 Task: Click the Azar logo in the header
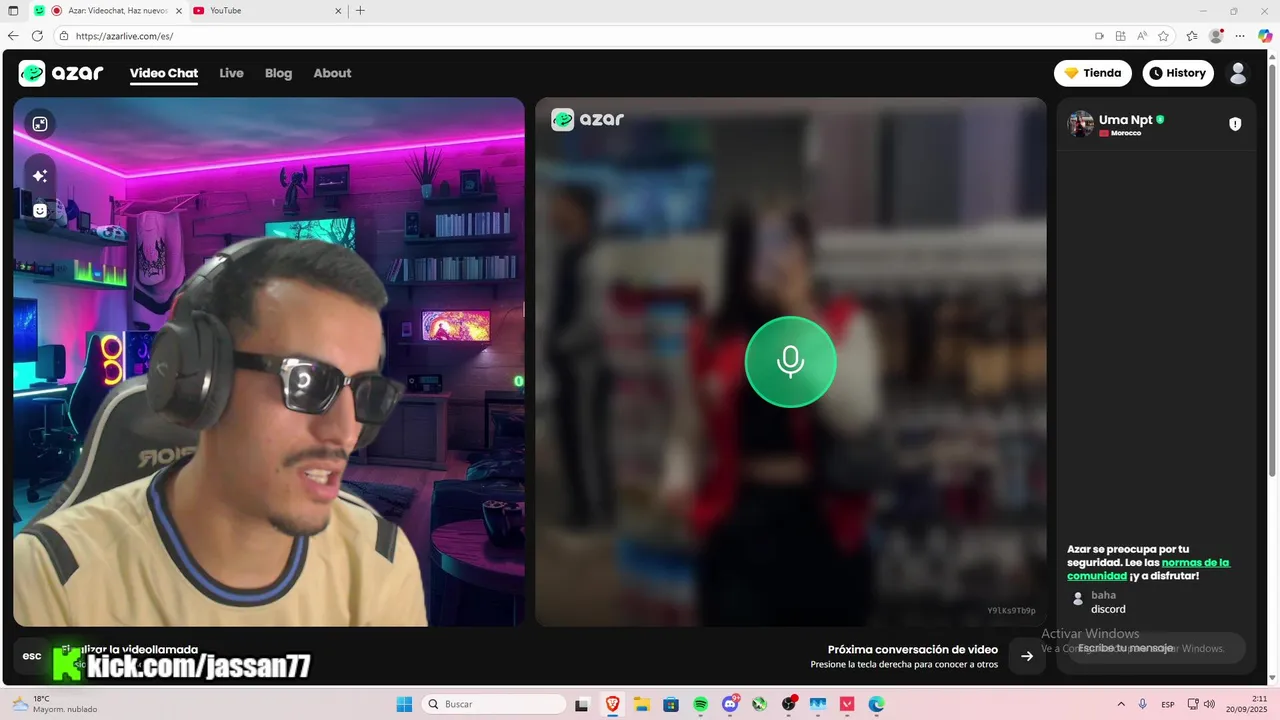(61, 73)
